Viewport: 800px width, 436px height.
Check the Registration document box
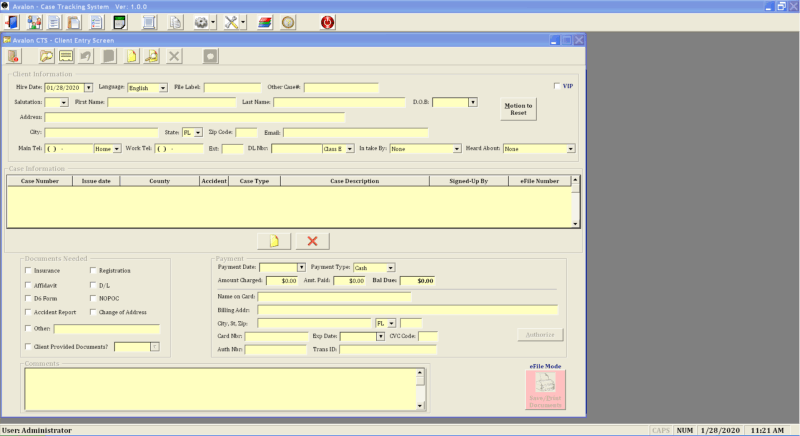pos(93,270)
